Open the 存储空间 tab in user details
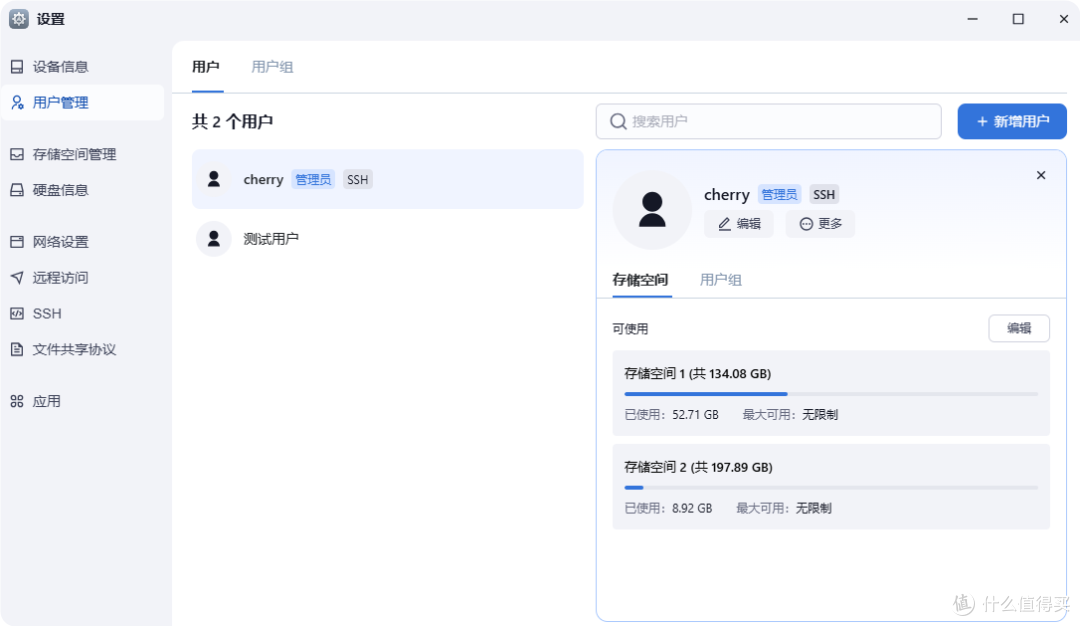The width and height of the screenshot is (1080, 626). [x=641, y=280]
